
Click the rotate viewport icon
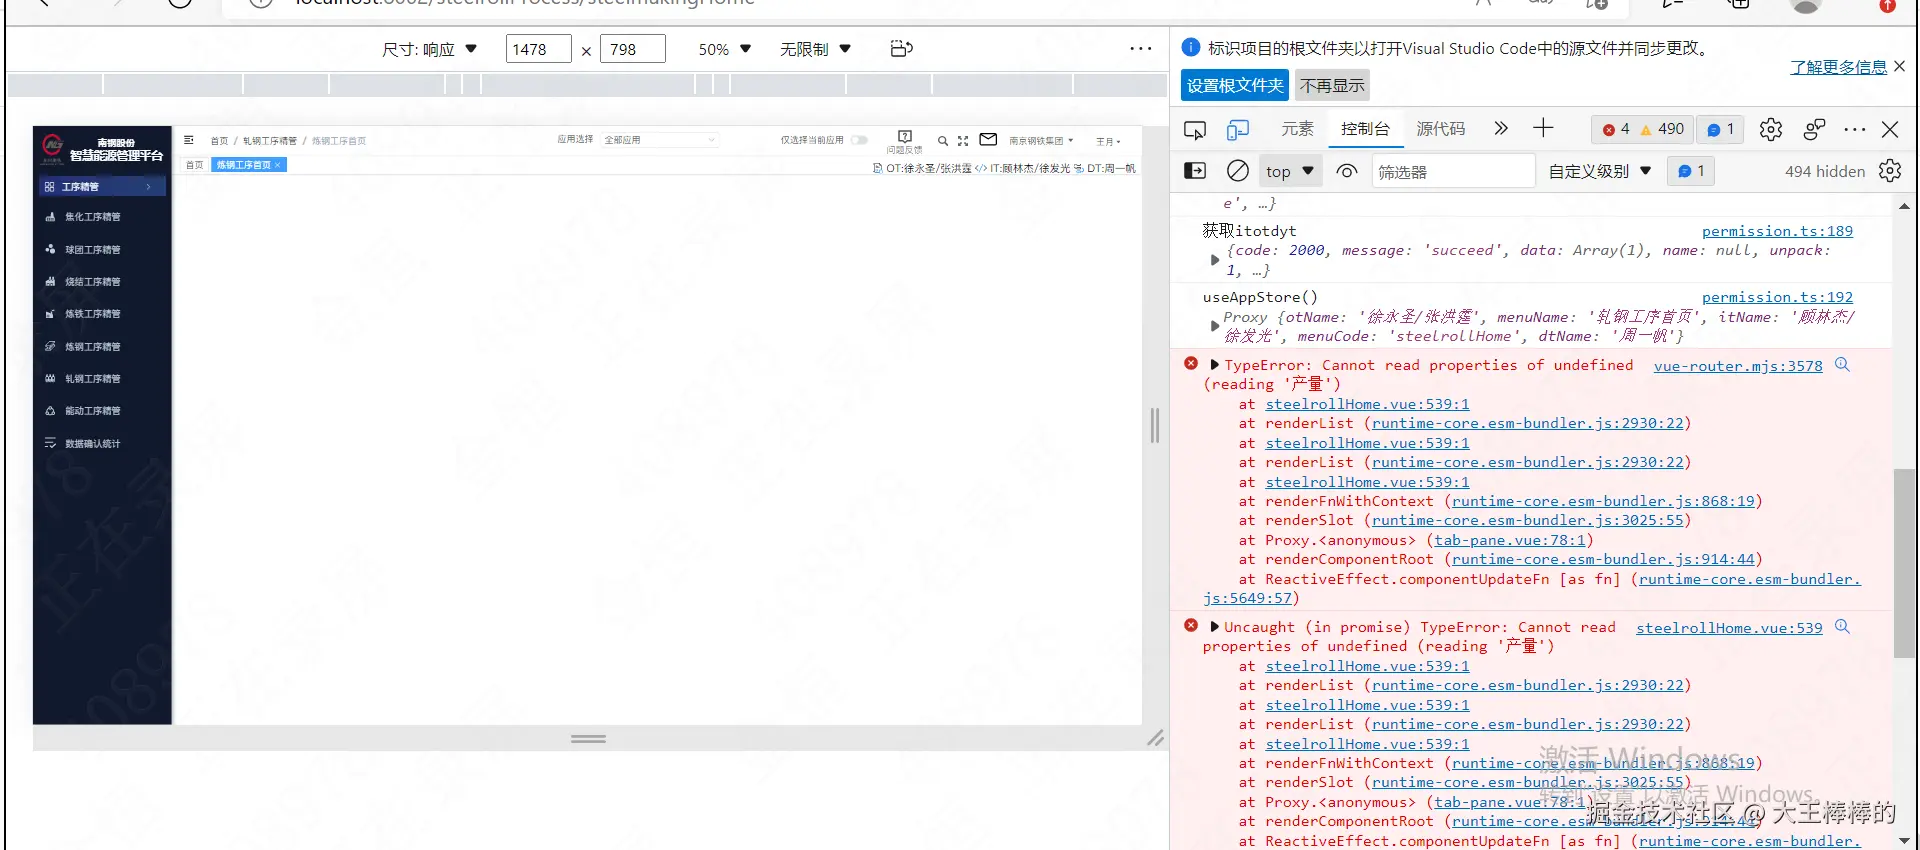[901, 49]
